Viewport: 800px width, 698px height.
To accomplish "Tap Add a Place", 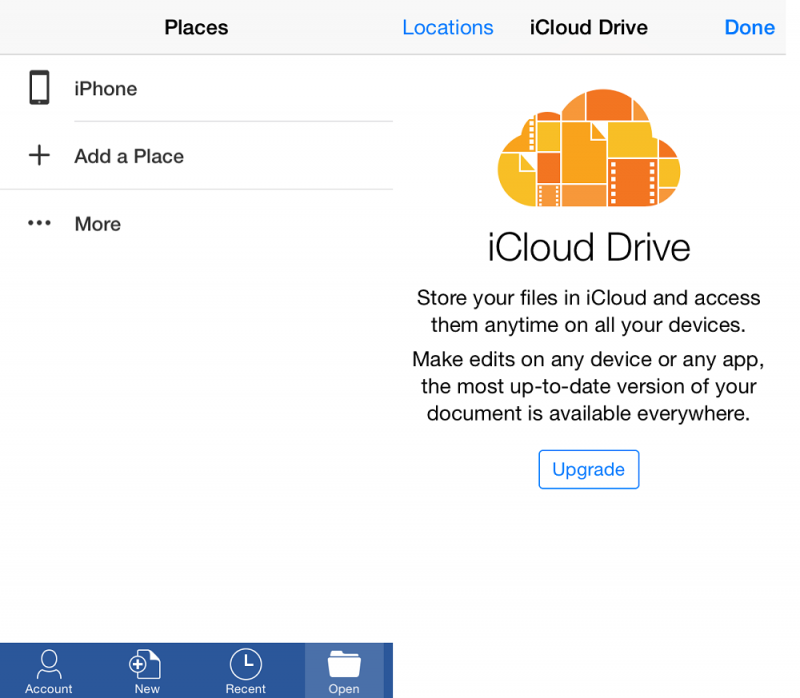I will 128,156.
